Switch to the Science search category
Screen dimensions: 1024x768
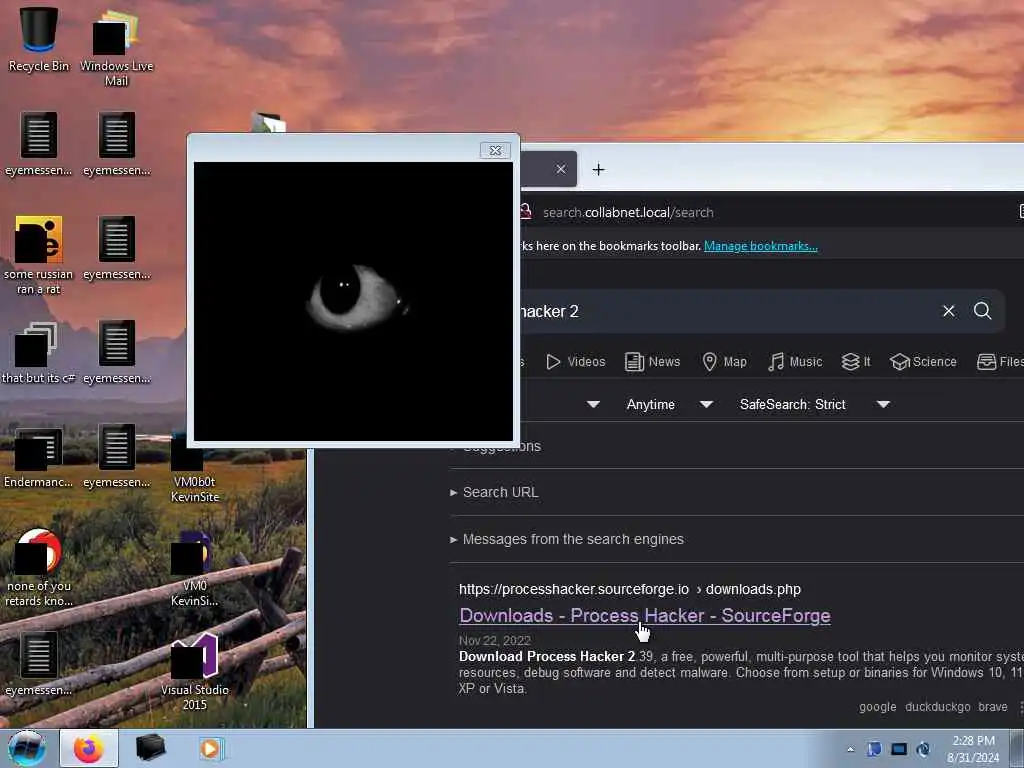(x=923, y=362)
